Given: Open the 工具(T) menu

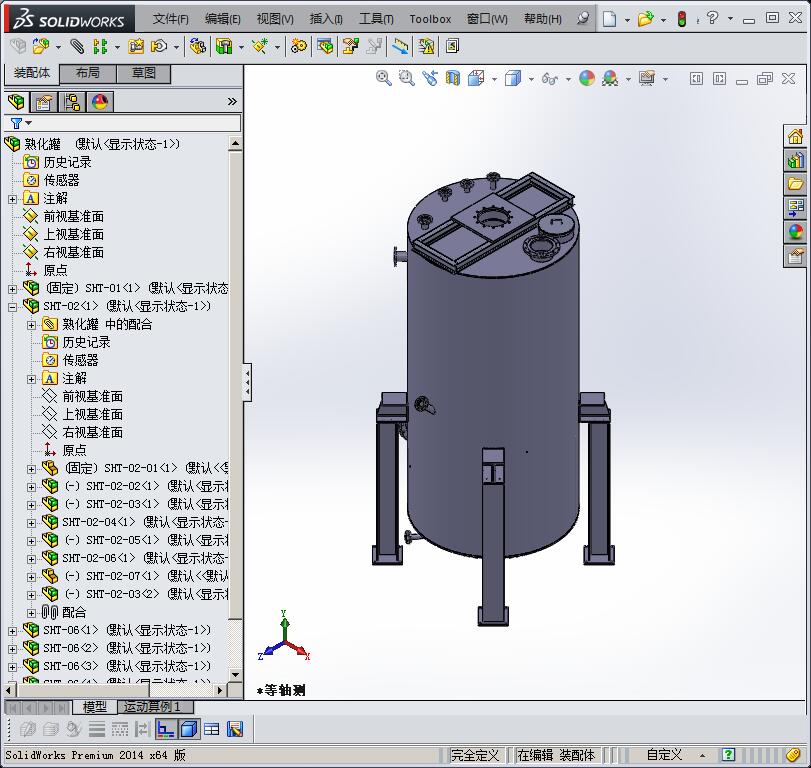Looking at the screenshot, I should pos(376,19).
